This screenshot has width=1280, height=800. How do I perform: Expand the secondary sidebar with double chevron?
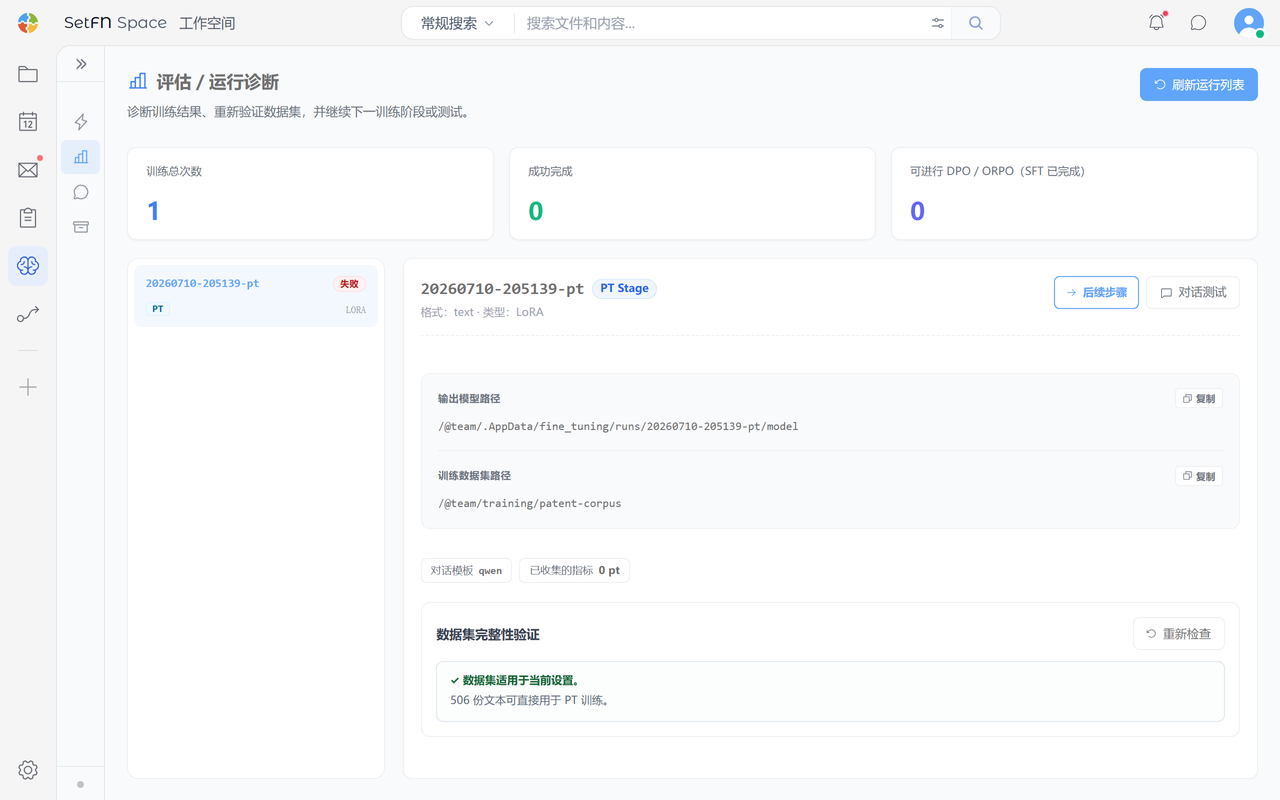point(81,64)
